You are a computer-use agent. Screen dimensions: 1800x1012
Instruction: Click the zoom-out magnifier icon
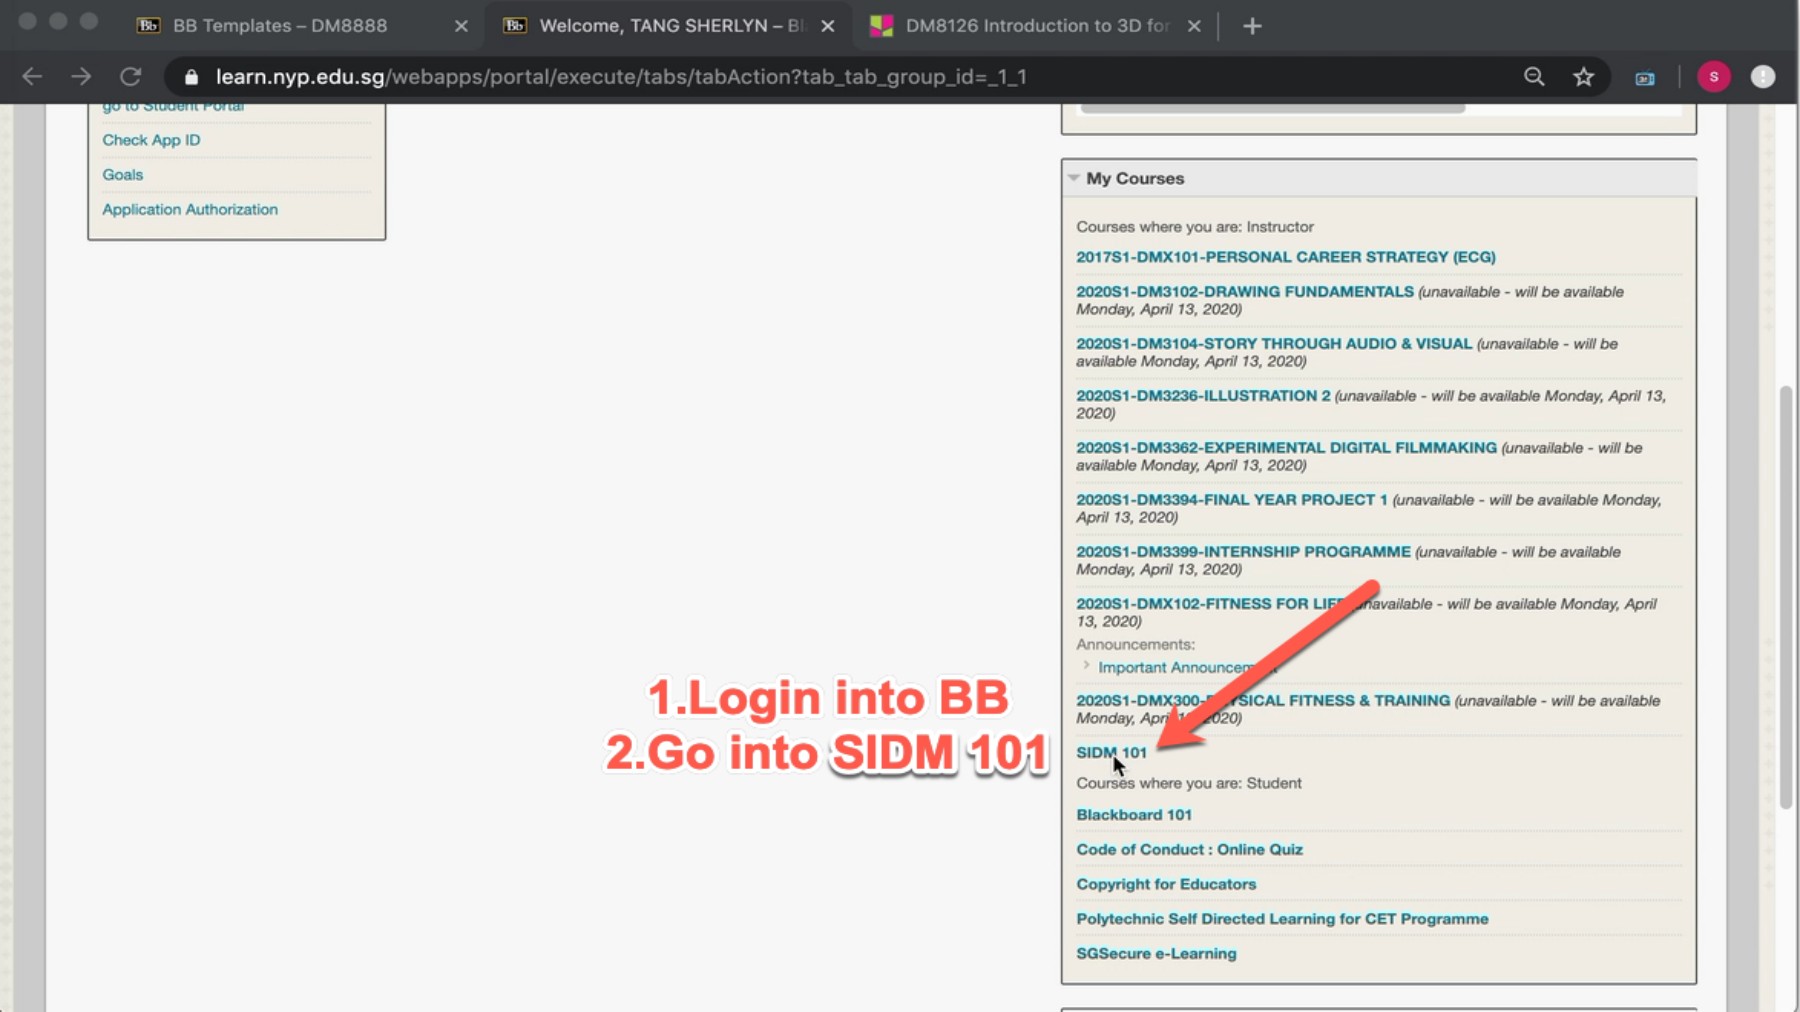click(1533, 76)
